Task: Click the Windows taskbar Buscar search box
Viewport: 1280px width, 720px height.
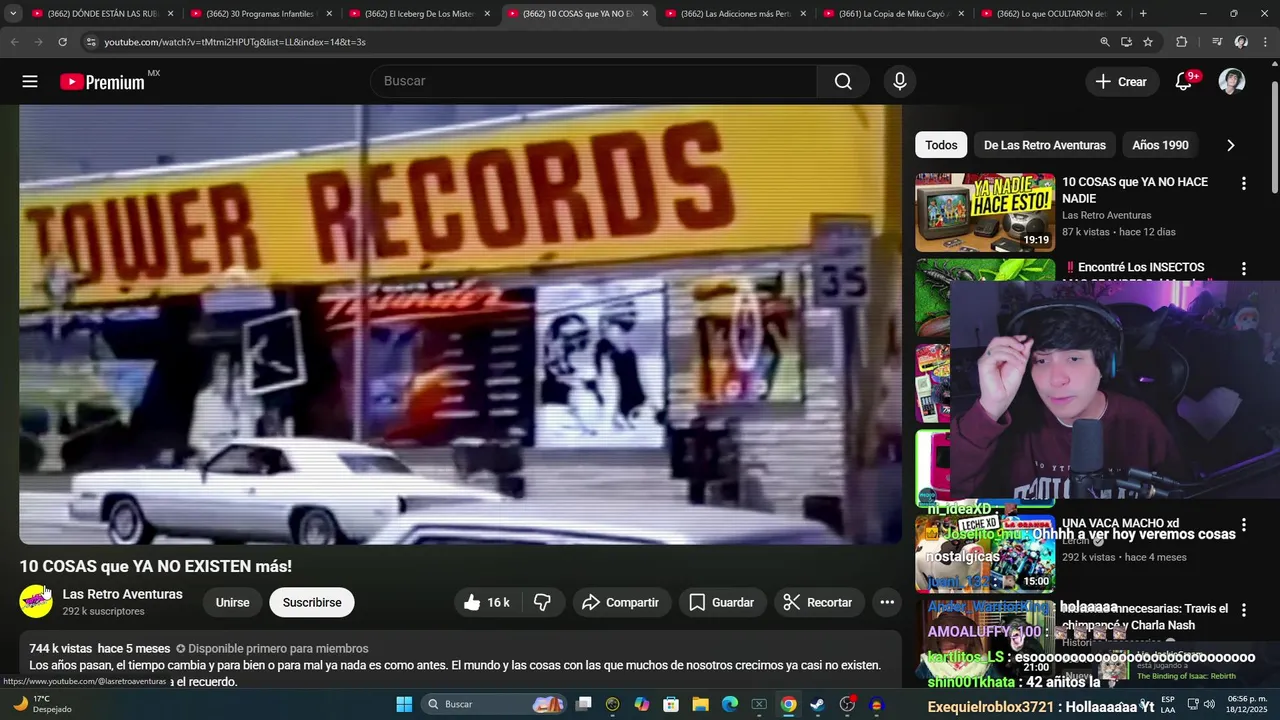Action: [x=495, y=704]
